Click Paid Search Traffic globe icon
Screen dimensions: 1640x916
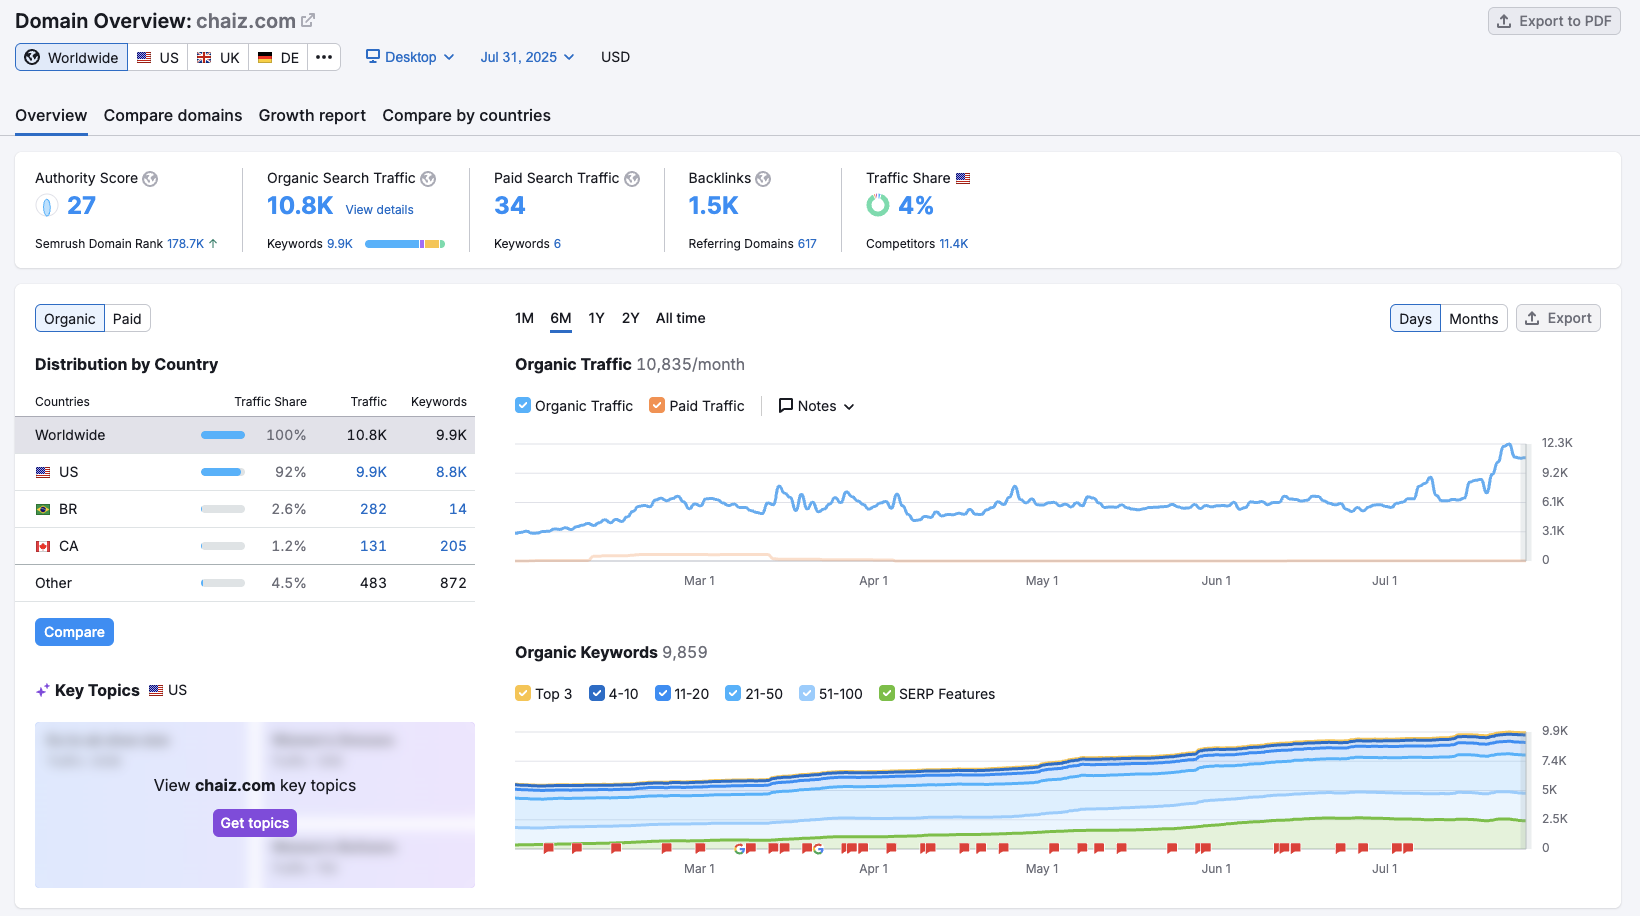[x=632, y=179]
